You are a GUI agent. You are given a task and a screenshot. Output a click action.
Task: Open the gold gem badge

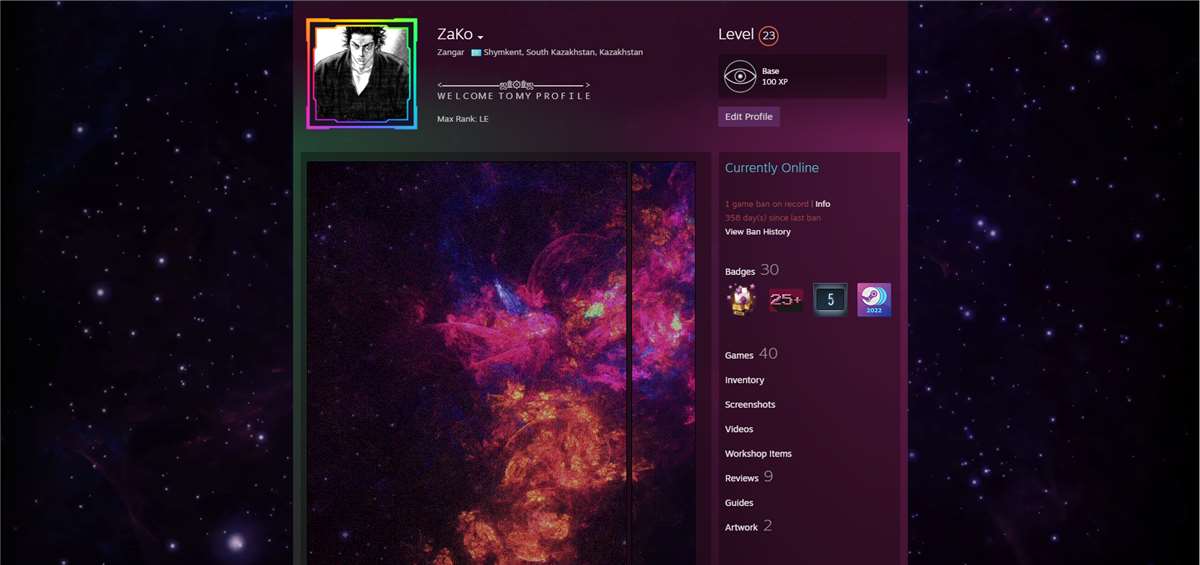741,300
